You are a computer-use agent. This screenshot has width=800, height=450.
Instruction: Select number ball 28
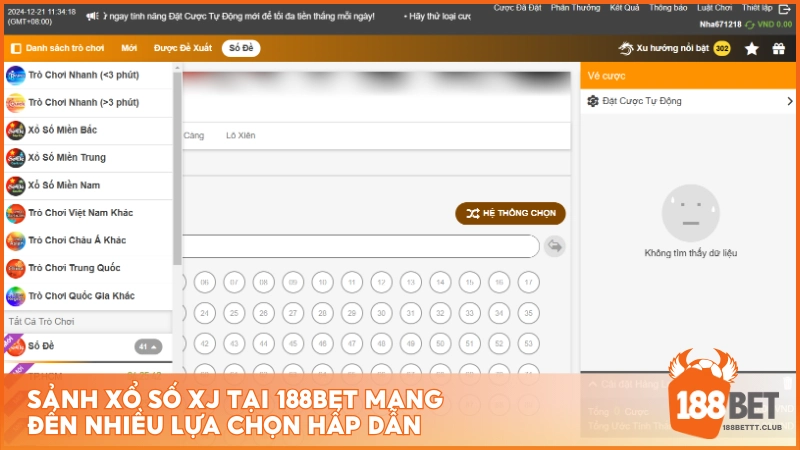pos(322,313)
